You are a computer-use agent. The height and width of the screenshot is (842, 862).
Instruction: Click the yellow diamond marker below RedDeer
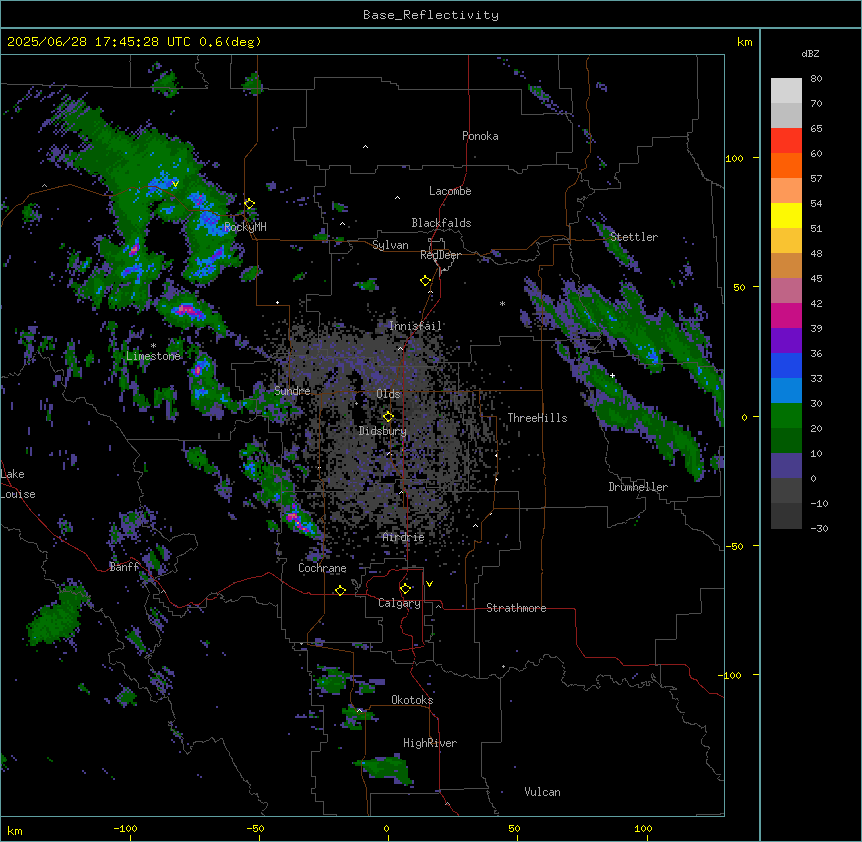426,281
